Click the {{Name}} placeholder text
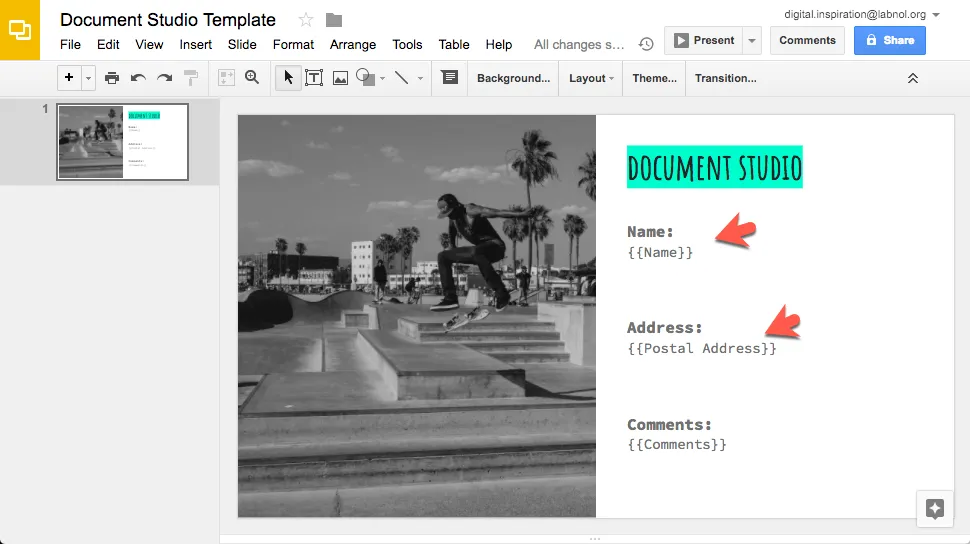Screen dimensions: 970x544 point(660,253)
